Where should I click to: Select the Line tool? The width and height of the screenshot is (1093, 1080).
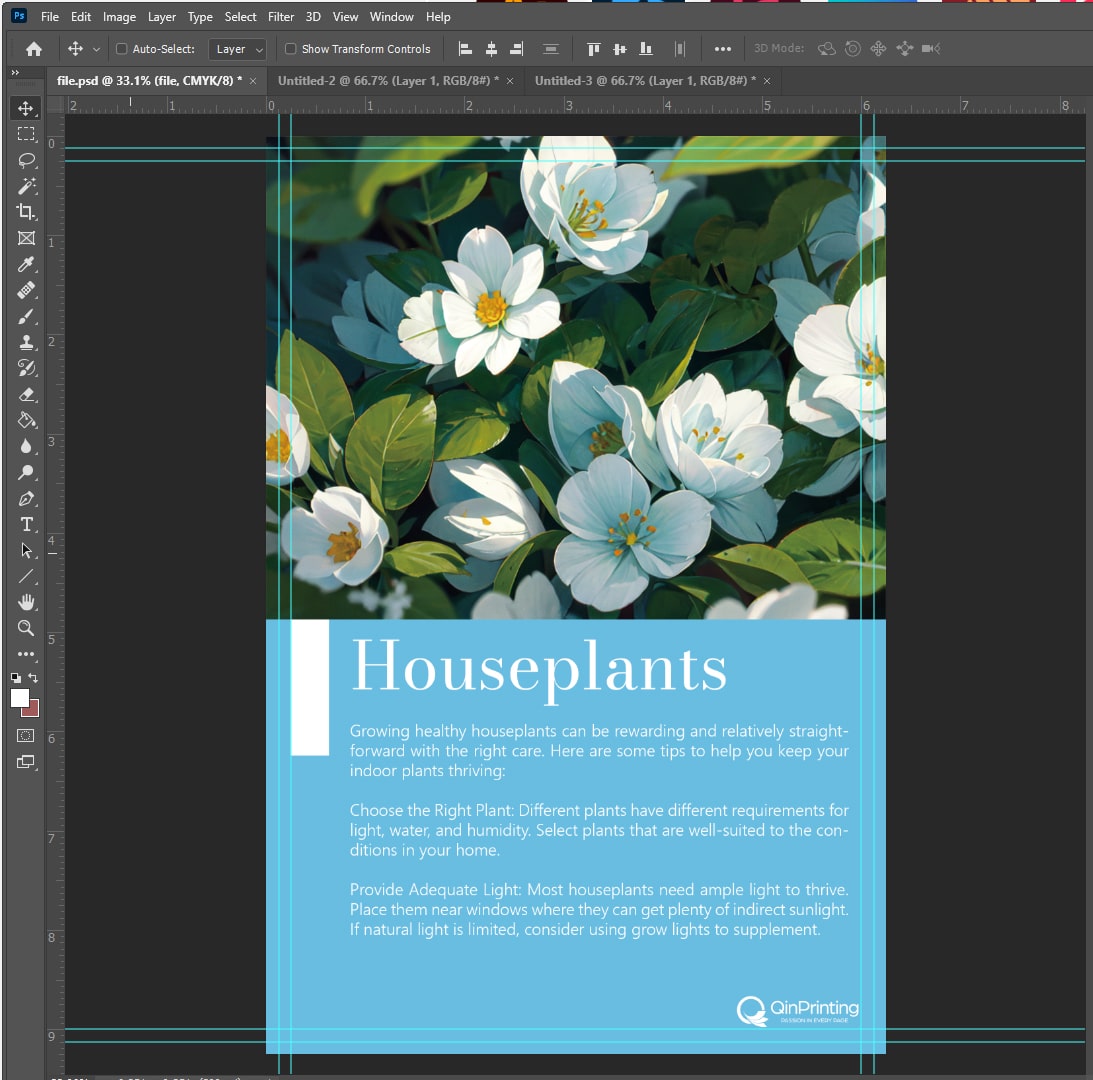[x=26, y=577]
